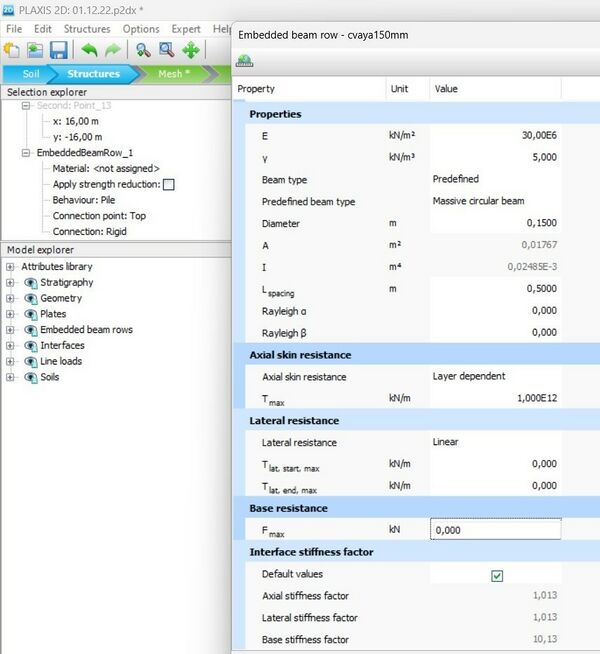
Task: Expand the Attributes library node
Action: click(x=10, y=267)
